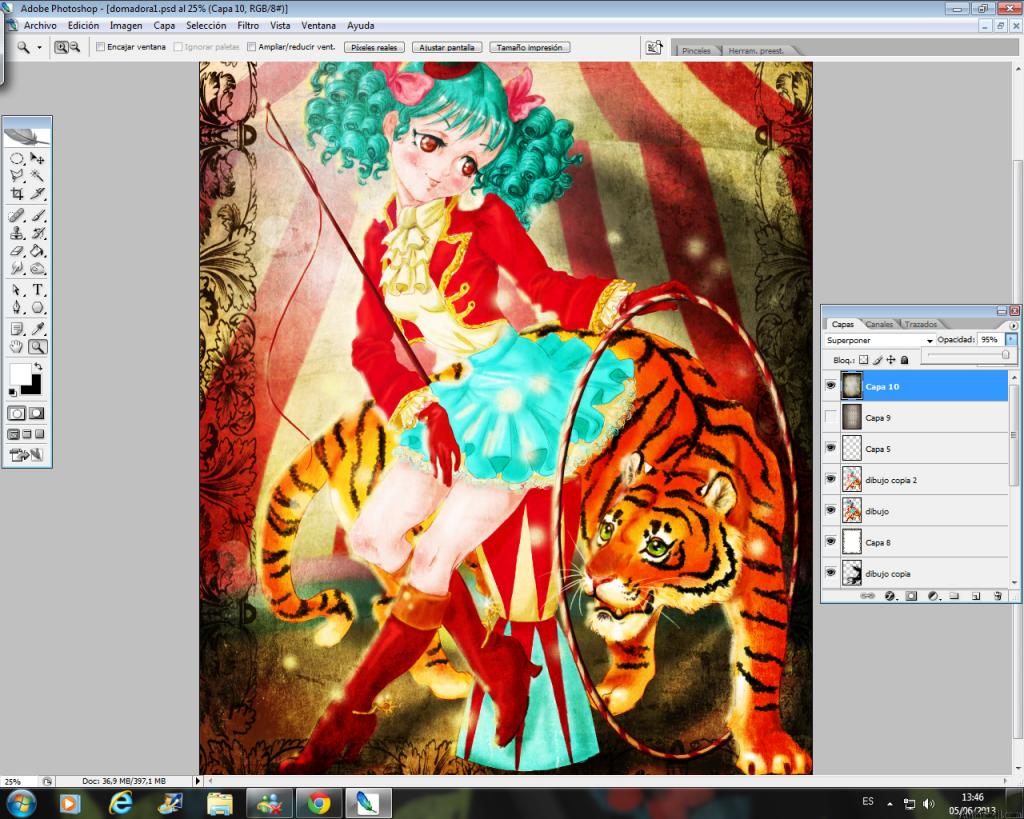Select the Healing Brush tool
This screenshot has width=1024, height=819.
tap(17, 216)
